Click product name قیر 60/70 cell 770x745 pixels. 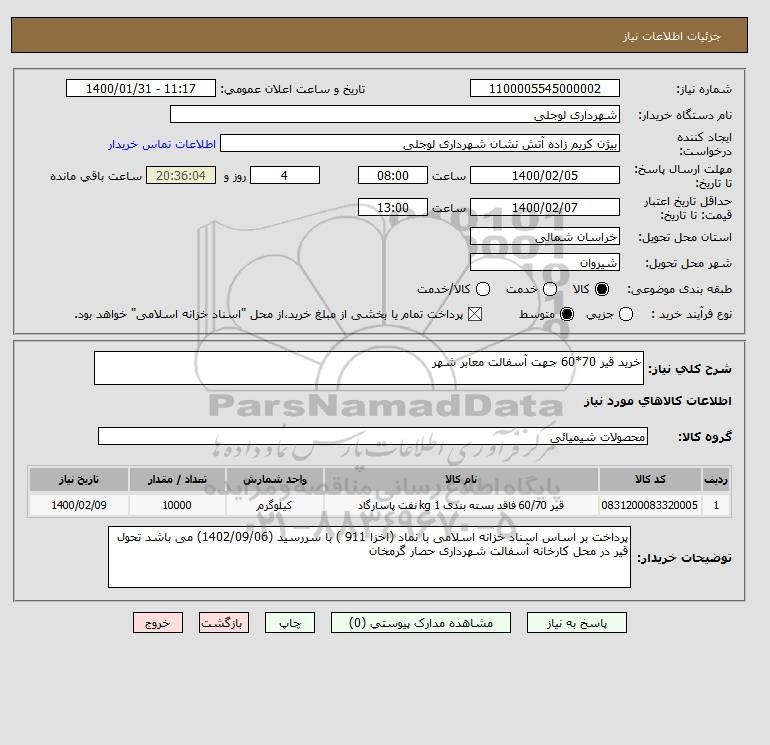tap(461, 505)
